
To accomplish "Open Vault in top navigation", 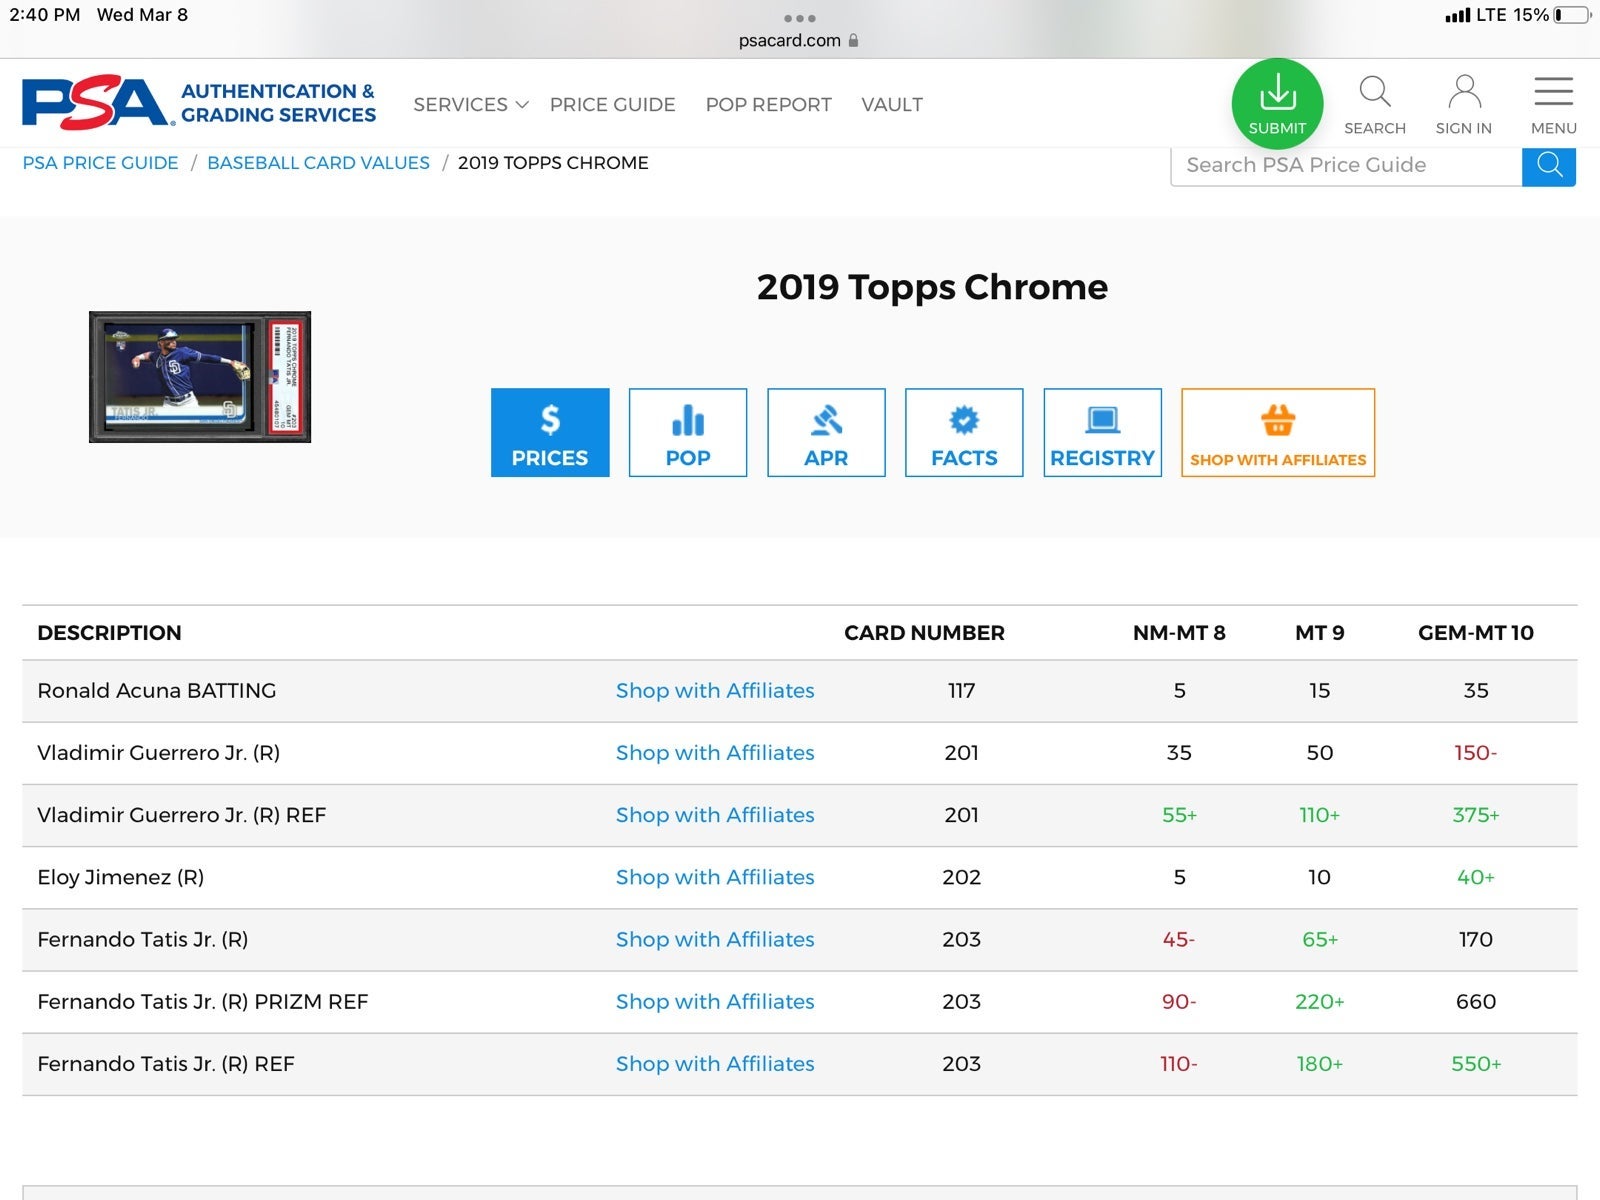I will 892,104.
